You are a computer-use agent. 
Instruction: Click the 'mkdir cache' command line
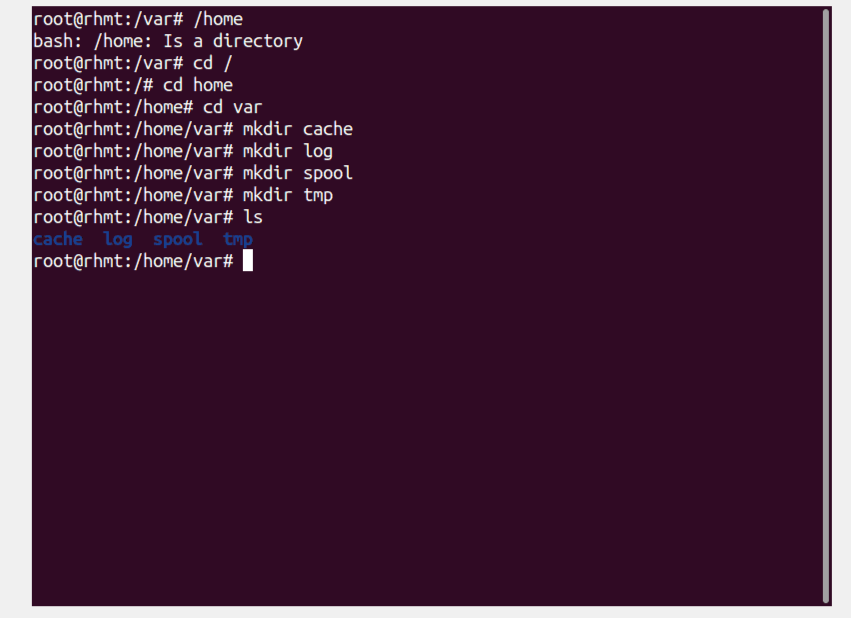[193, 129]
